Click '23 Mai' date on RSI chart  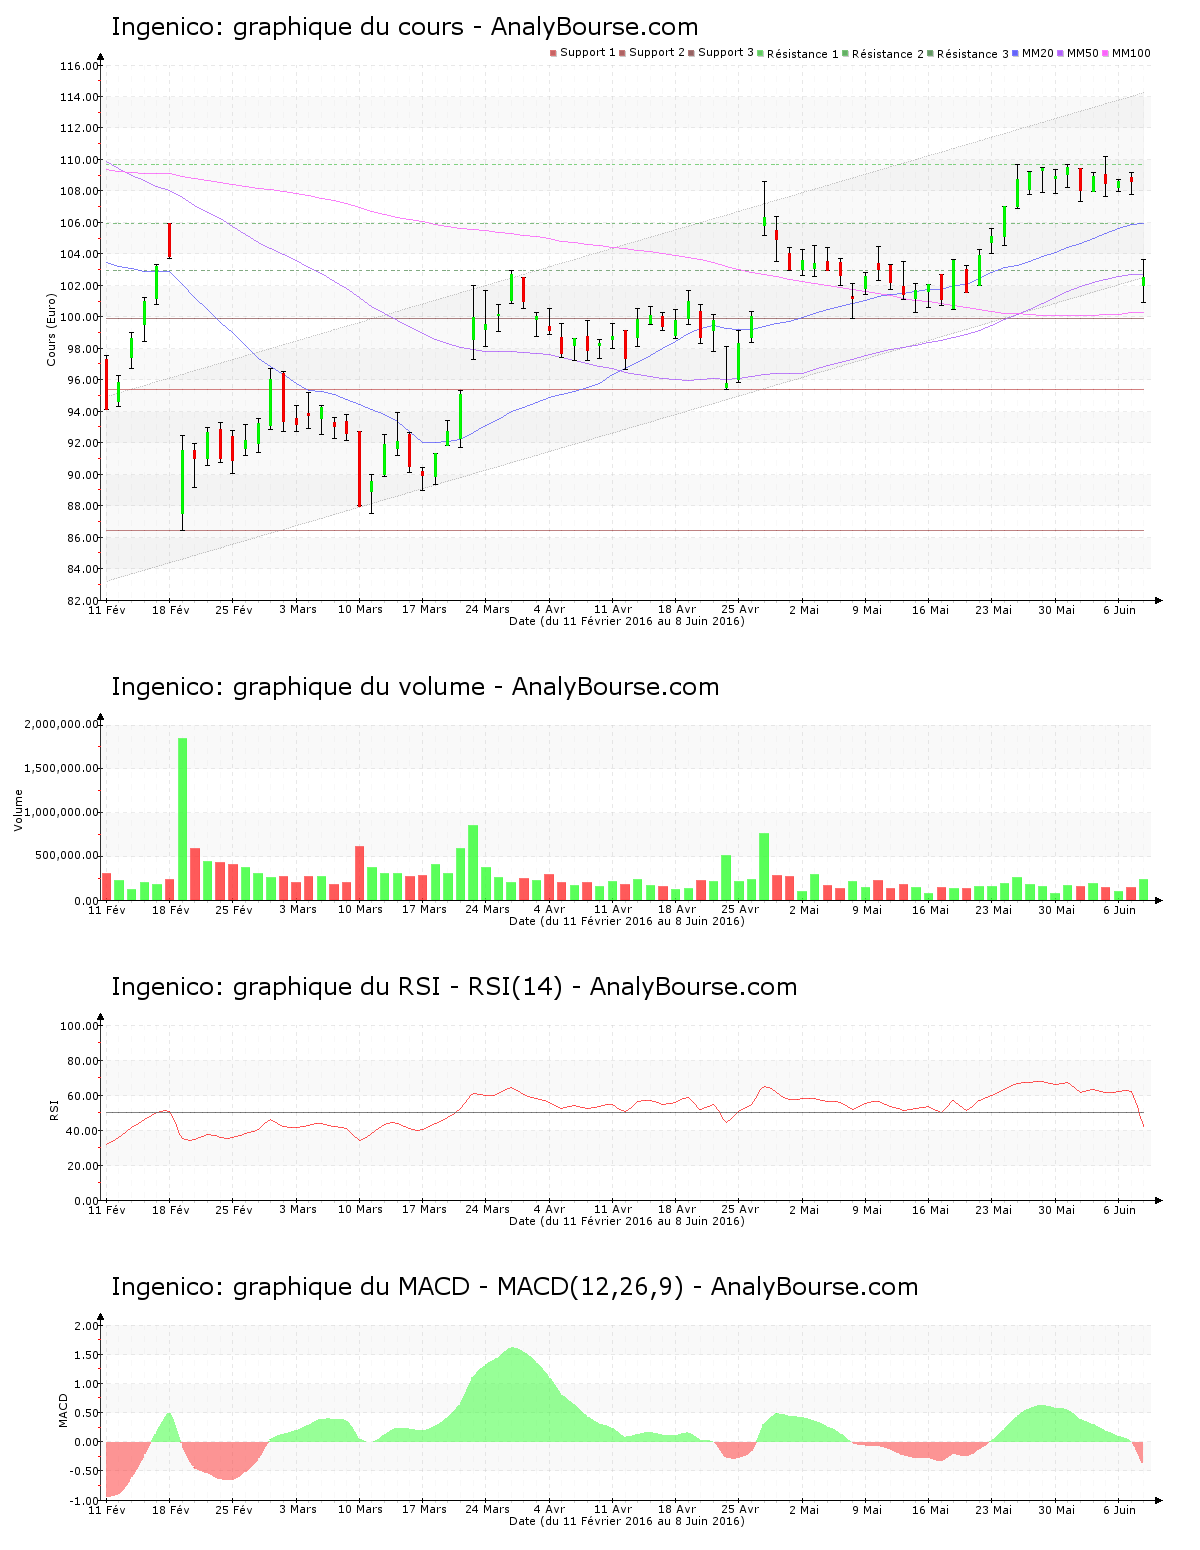click(x=993, y=1210)
